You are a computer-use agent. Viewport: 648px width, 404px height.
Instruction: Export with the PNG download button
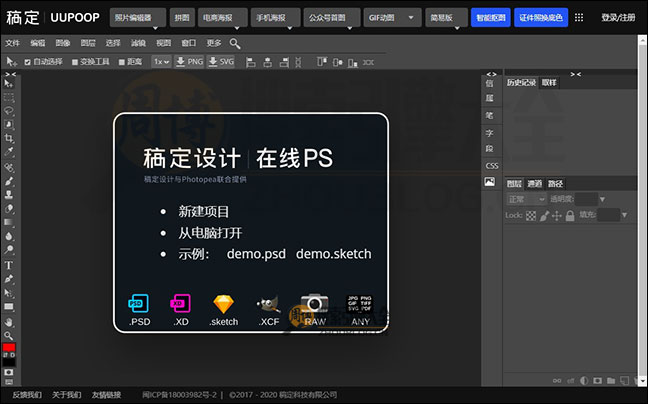[x=189, y=62]
